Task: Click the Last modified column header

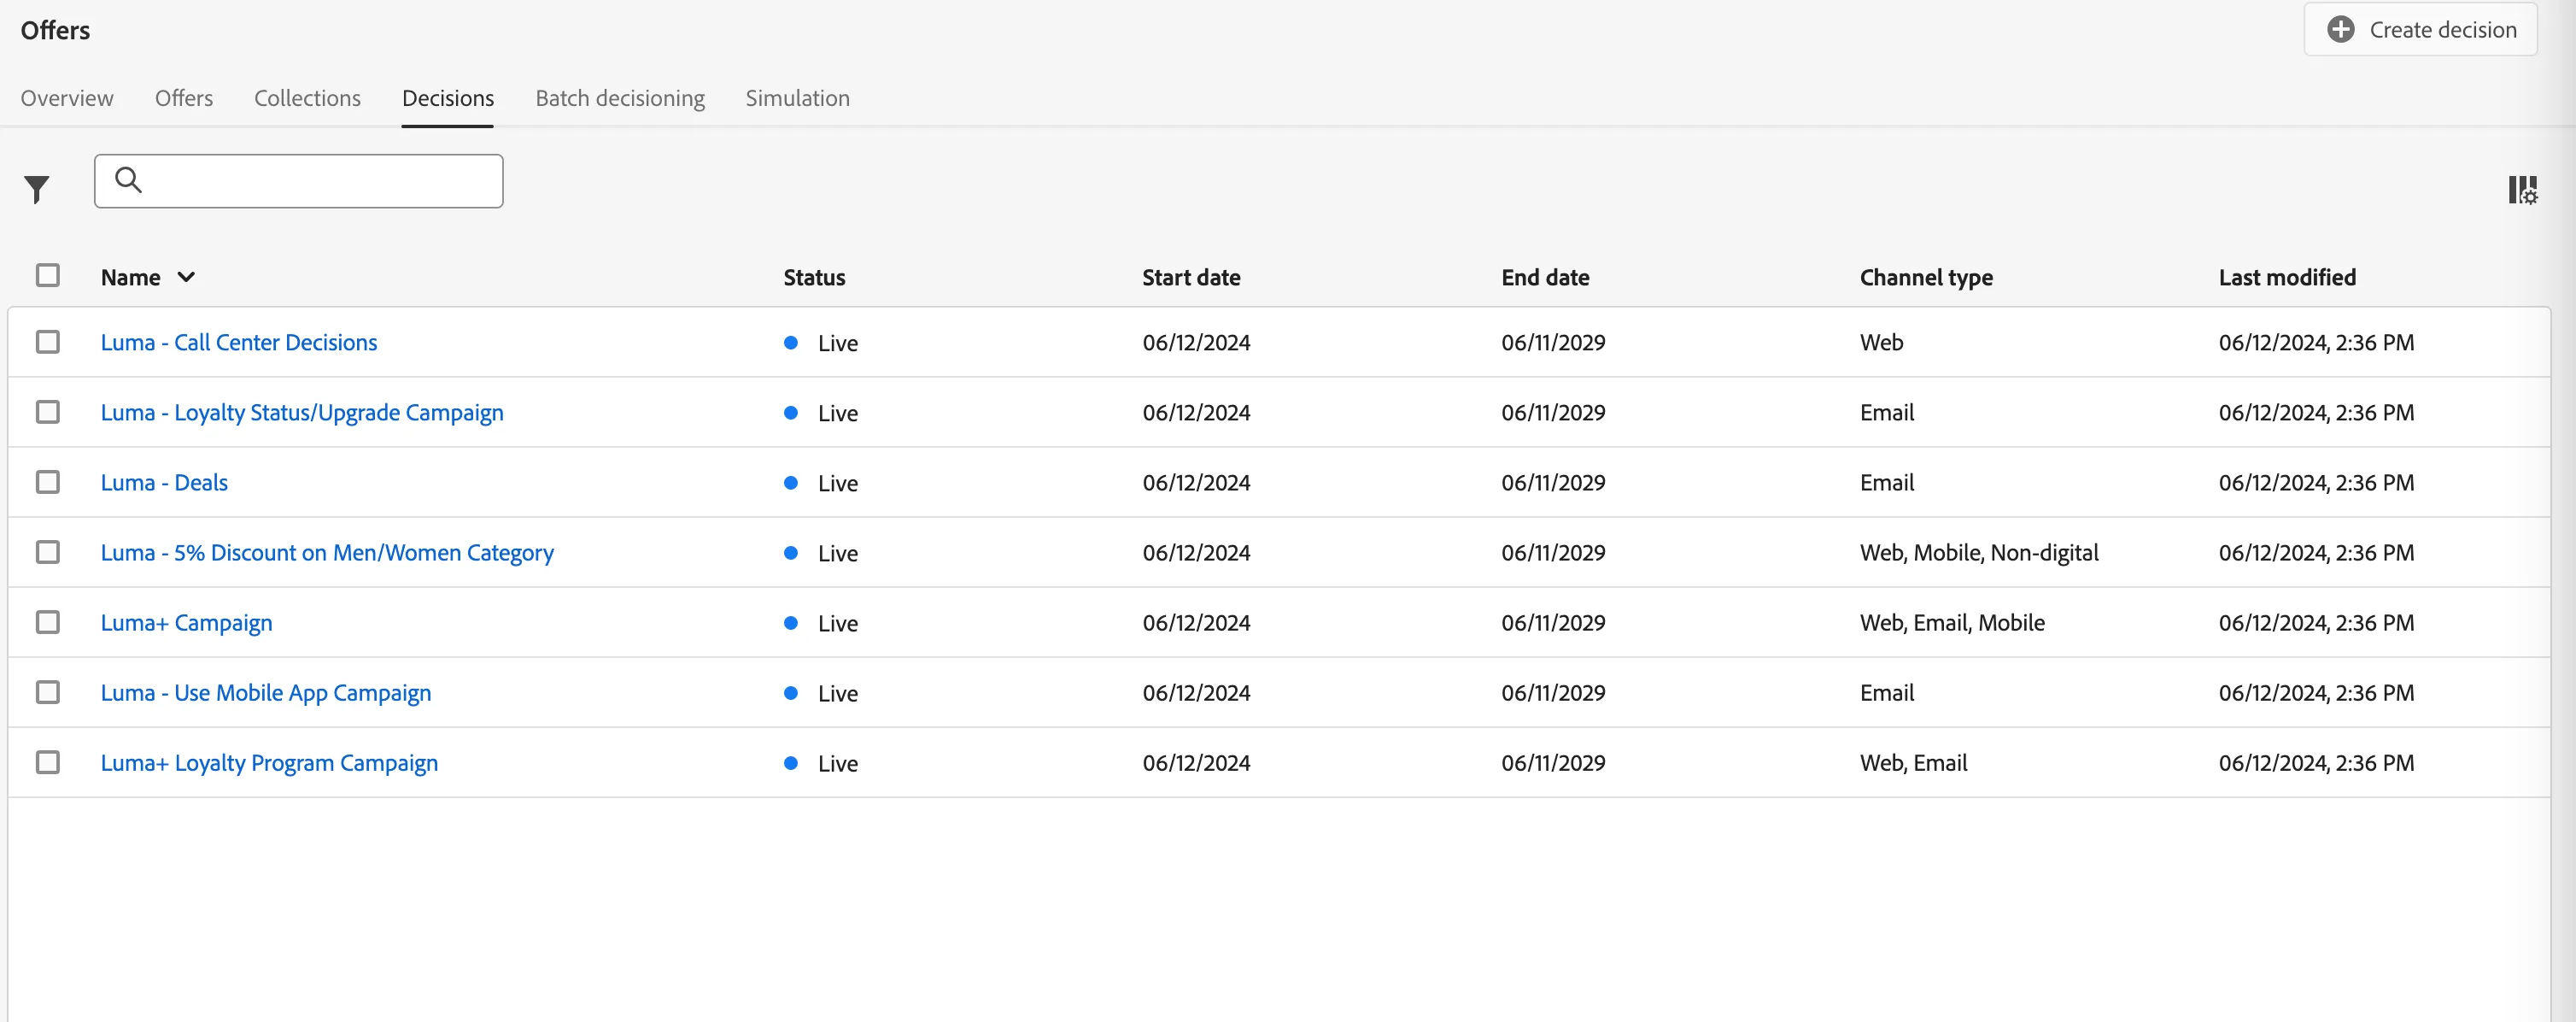Action: tap(2287, 277)
